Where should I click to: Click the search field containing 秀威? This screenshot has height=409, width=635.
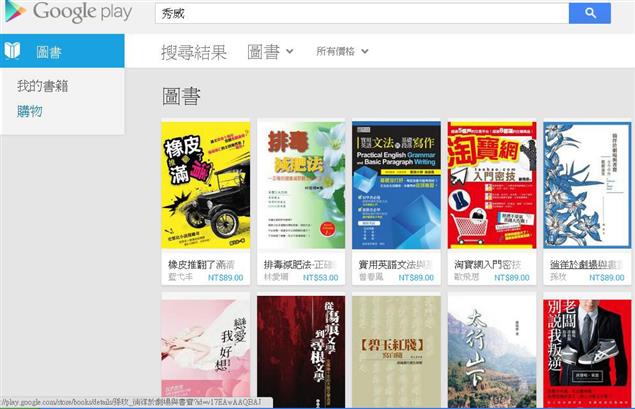point(362,13)
